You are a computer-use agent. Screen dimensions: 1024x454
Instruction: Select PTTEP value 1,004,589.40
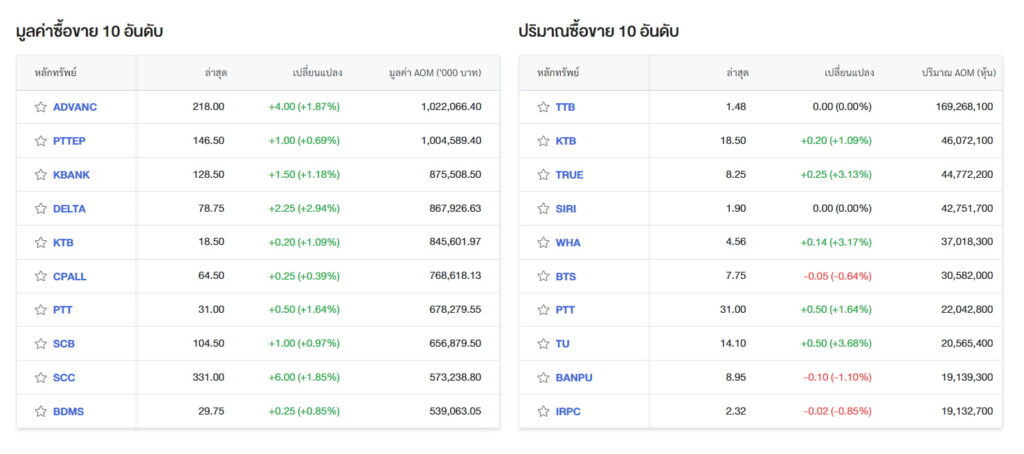tap(451, 141)
